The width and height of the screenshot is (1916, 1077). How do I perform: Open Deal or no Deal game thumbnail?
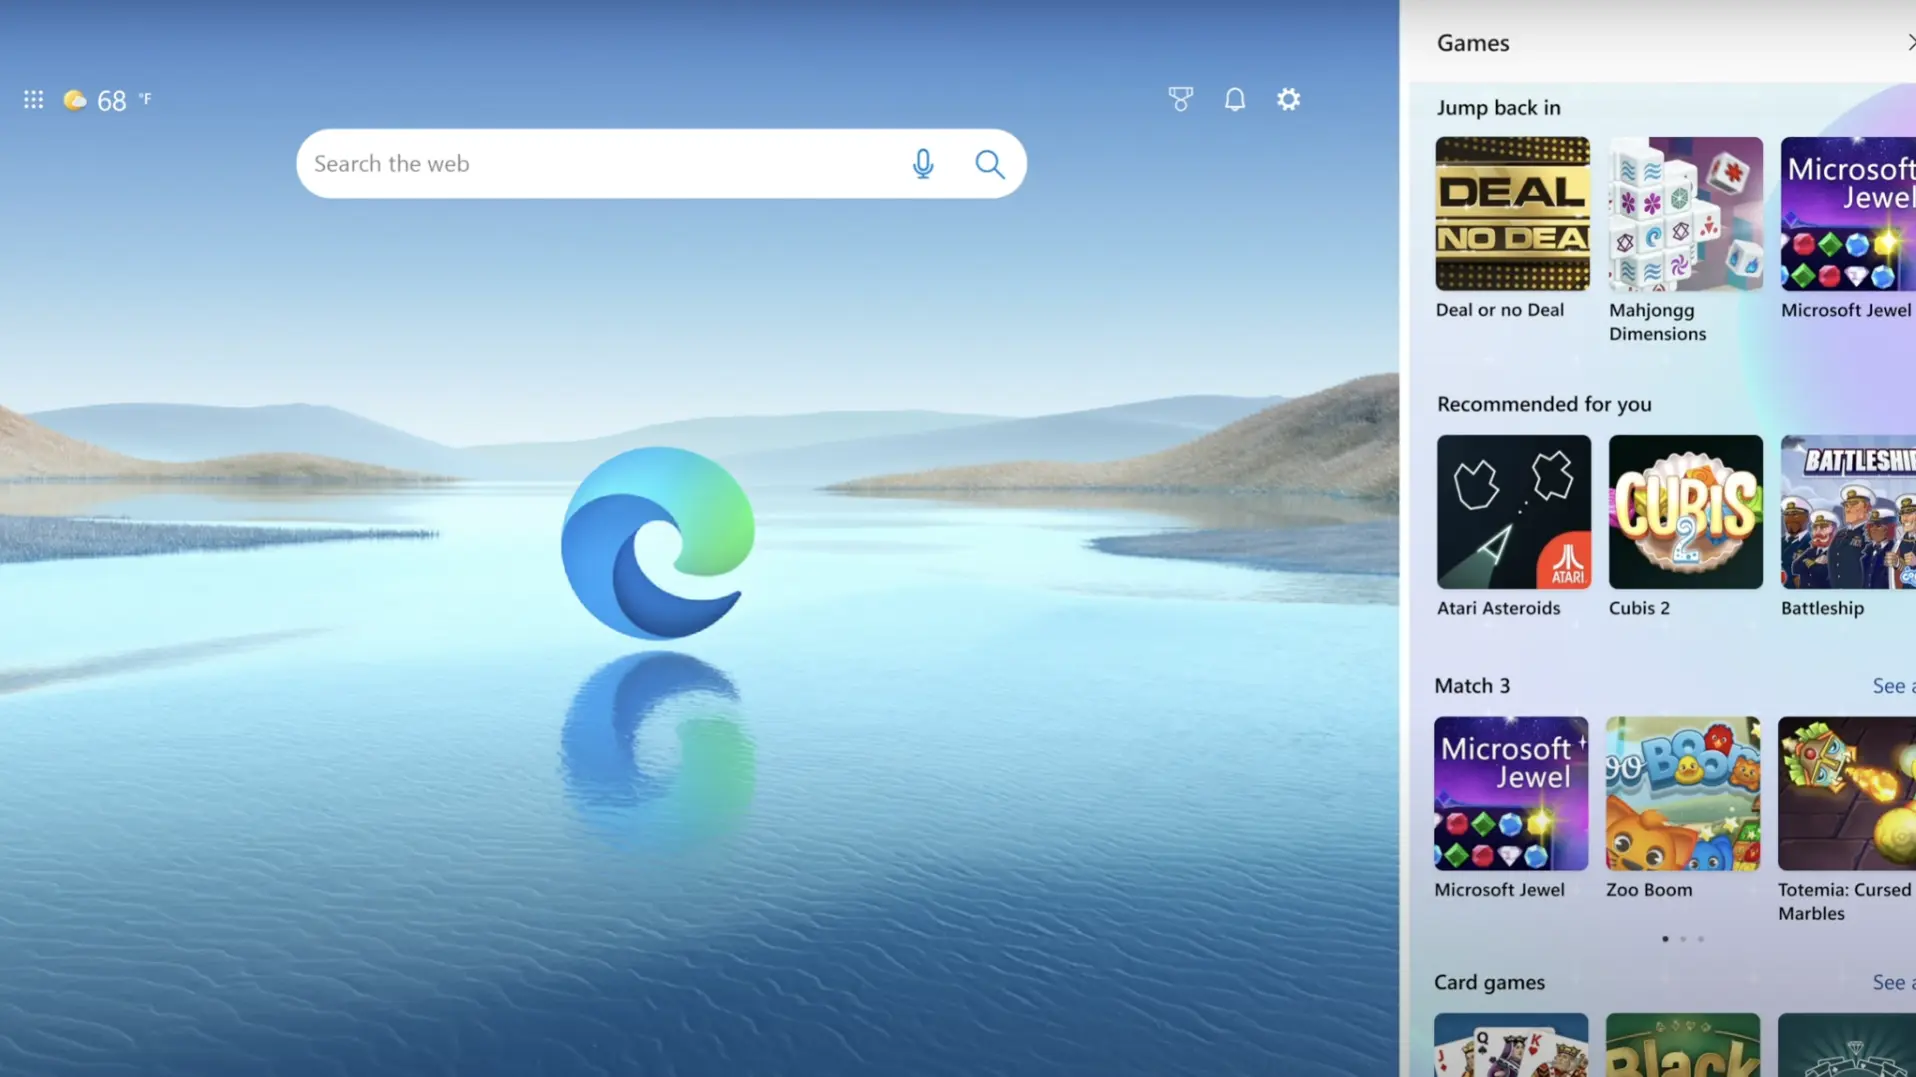(x=1512, y=214)
